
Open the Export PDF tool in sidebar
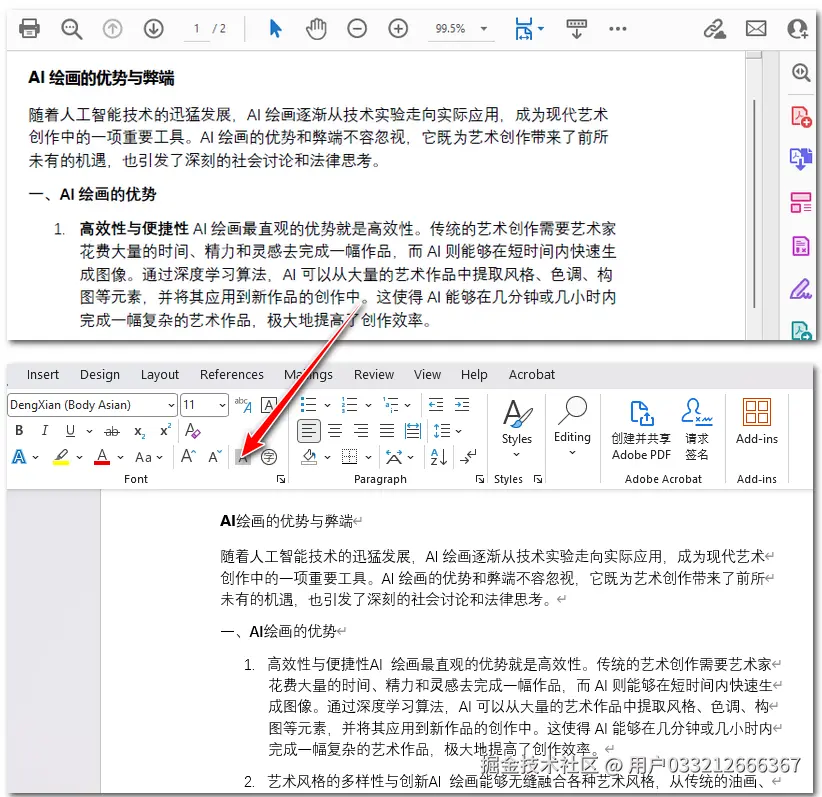(x=801, y=159)
